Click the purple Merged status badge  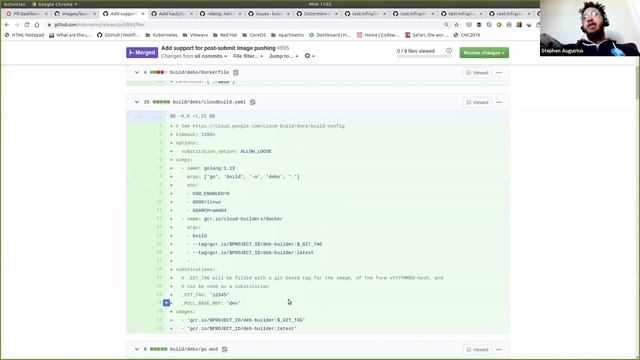(x=142, y=53)
